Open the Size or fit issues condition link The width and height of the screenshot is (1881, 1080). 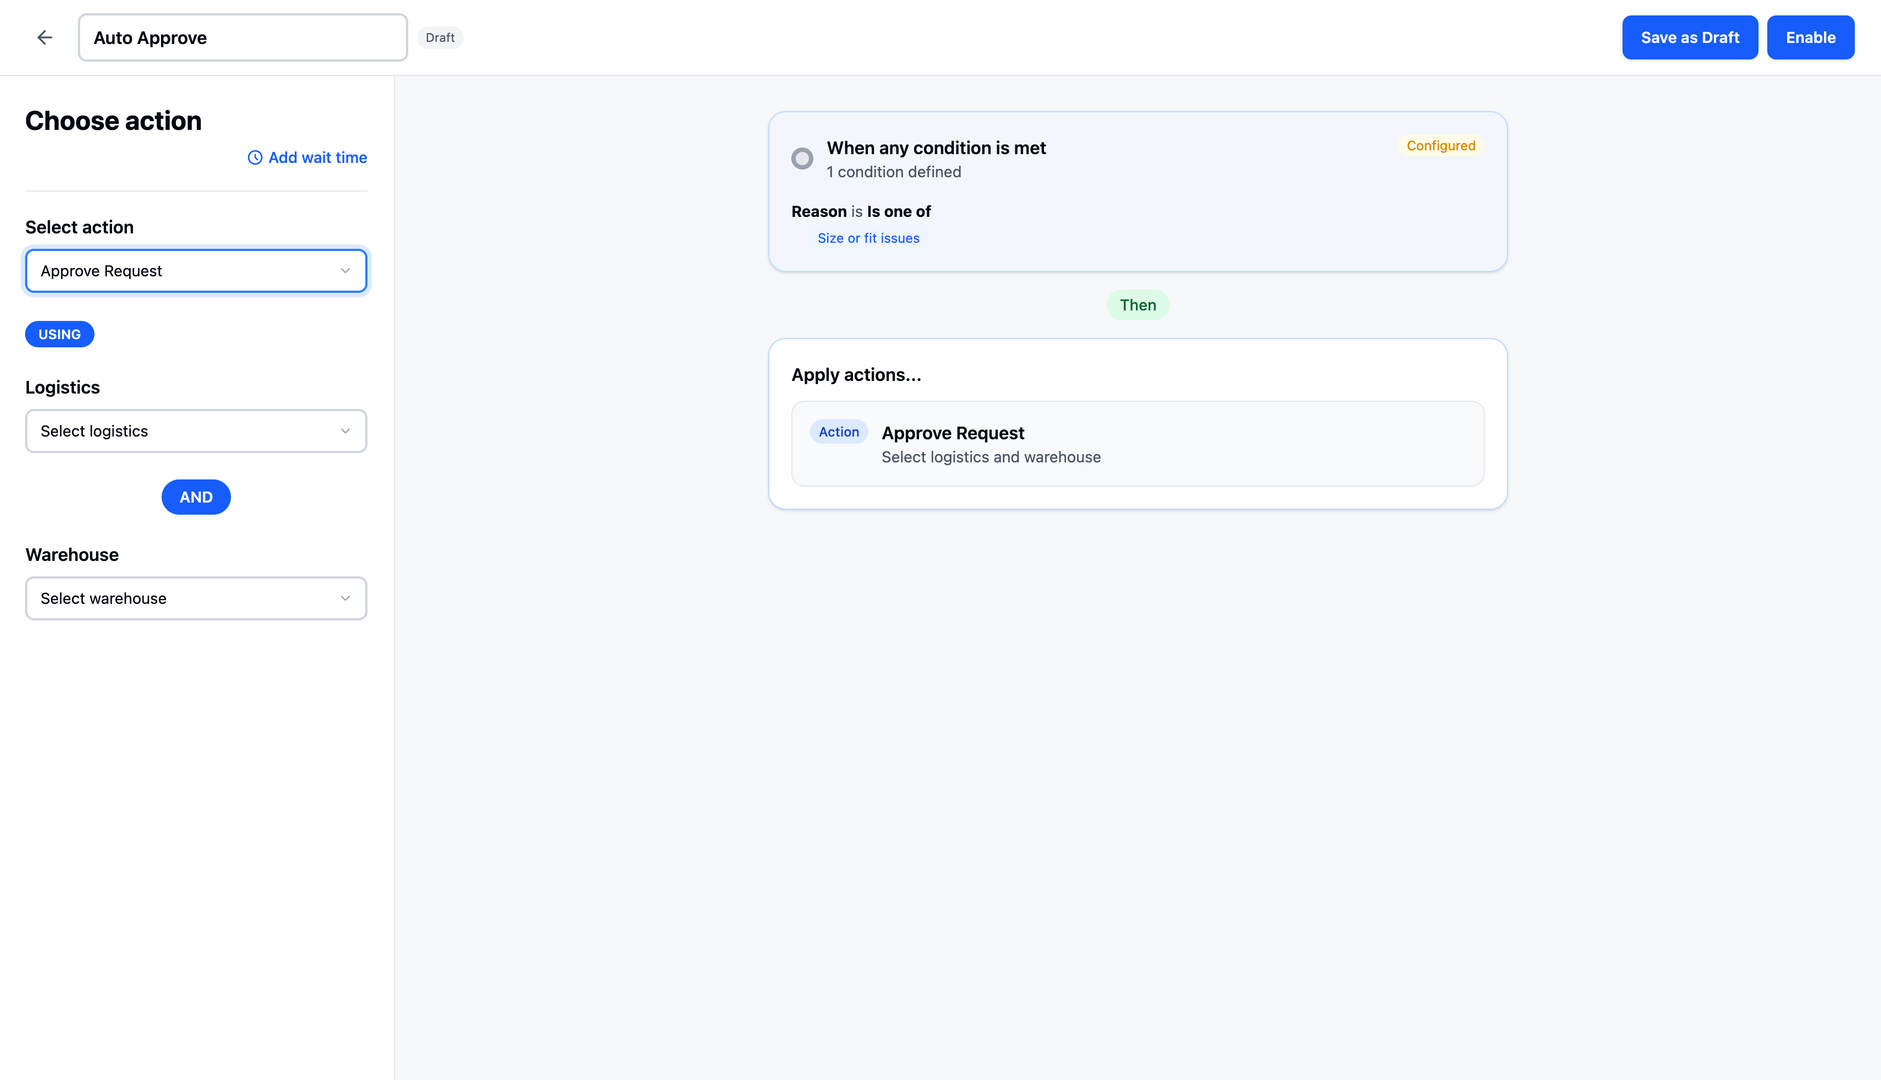[x=868, y=238]
